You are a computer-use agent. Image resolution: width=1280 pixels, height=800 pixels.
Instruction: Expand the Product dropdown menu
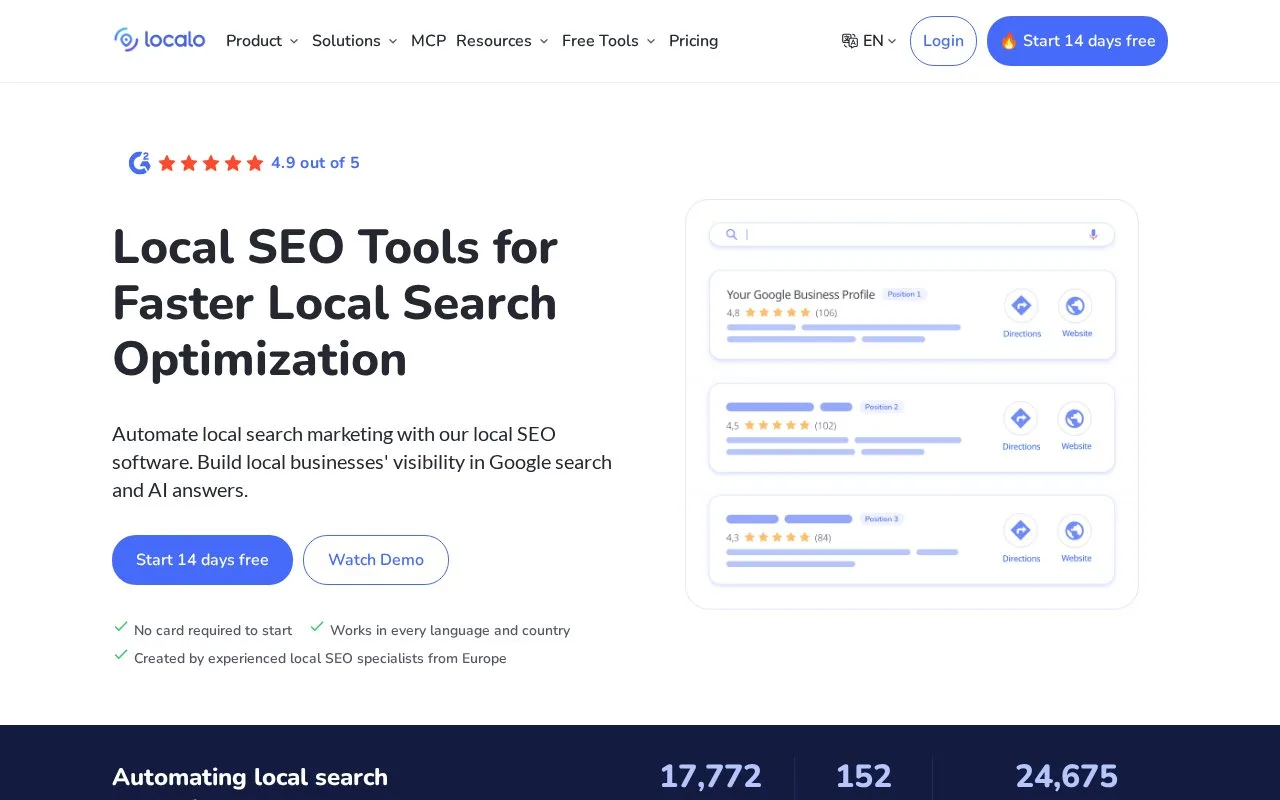262,41
